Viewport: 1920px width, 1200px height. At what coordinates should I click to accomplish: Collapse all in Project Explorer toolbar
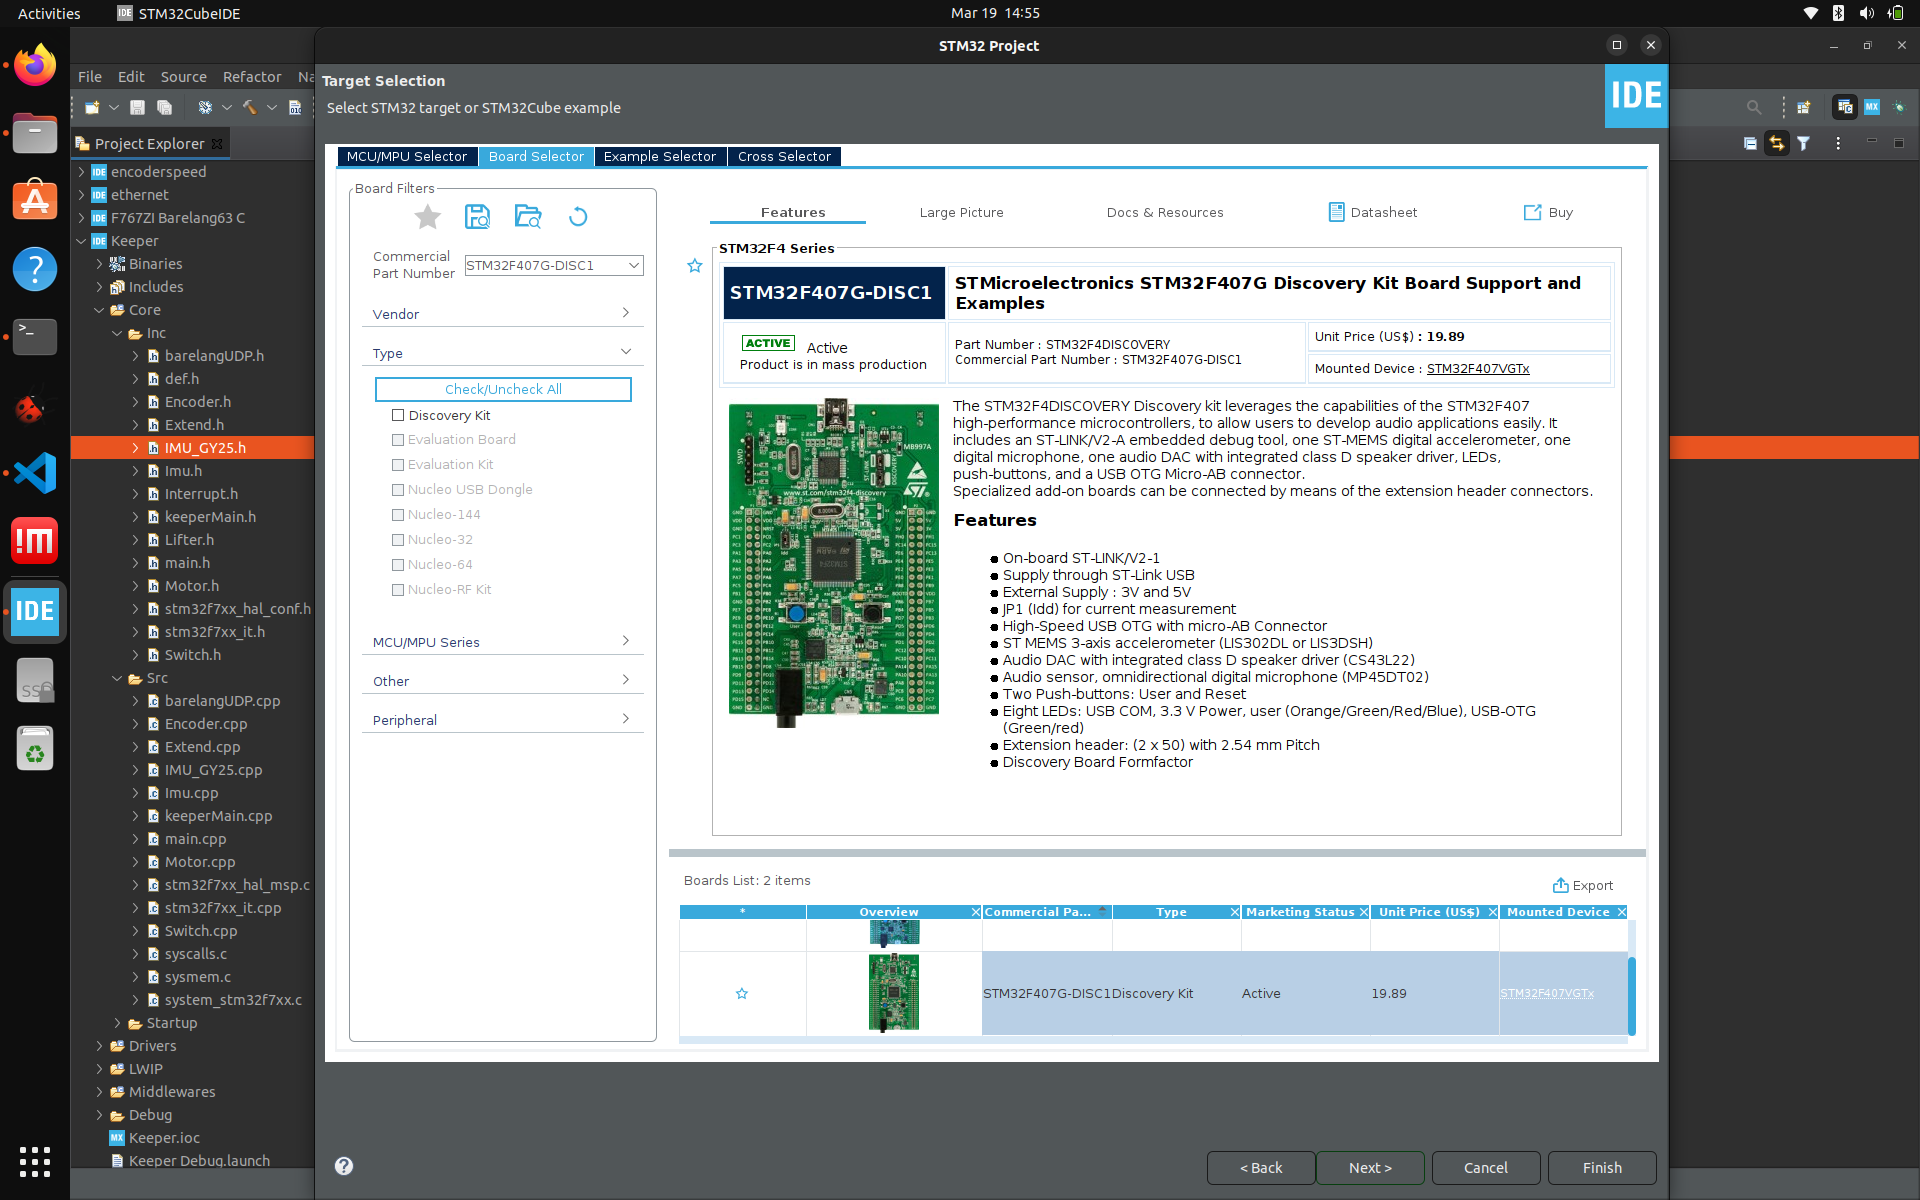(x=1750, y=143)
